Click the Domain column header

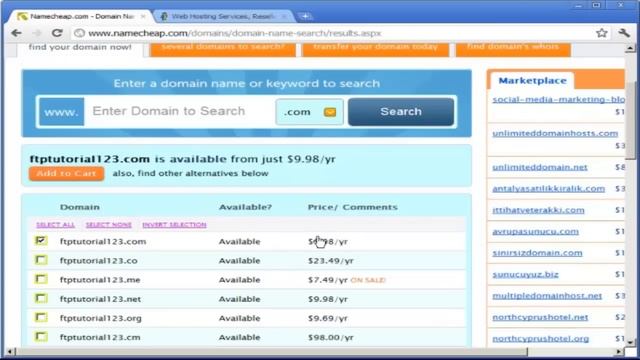80,207
